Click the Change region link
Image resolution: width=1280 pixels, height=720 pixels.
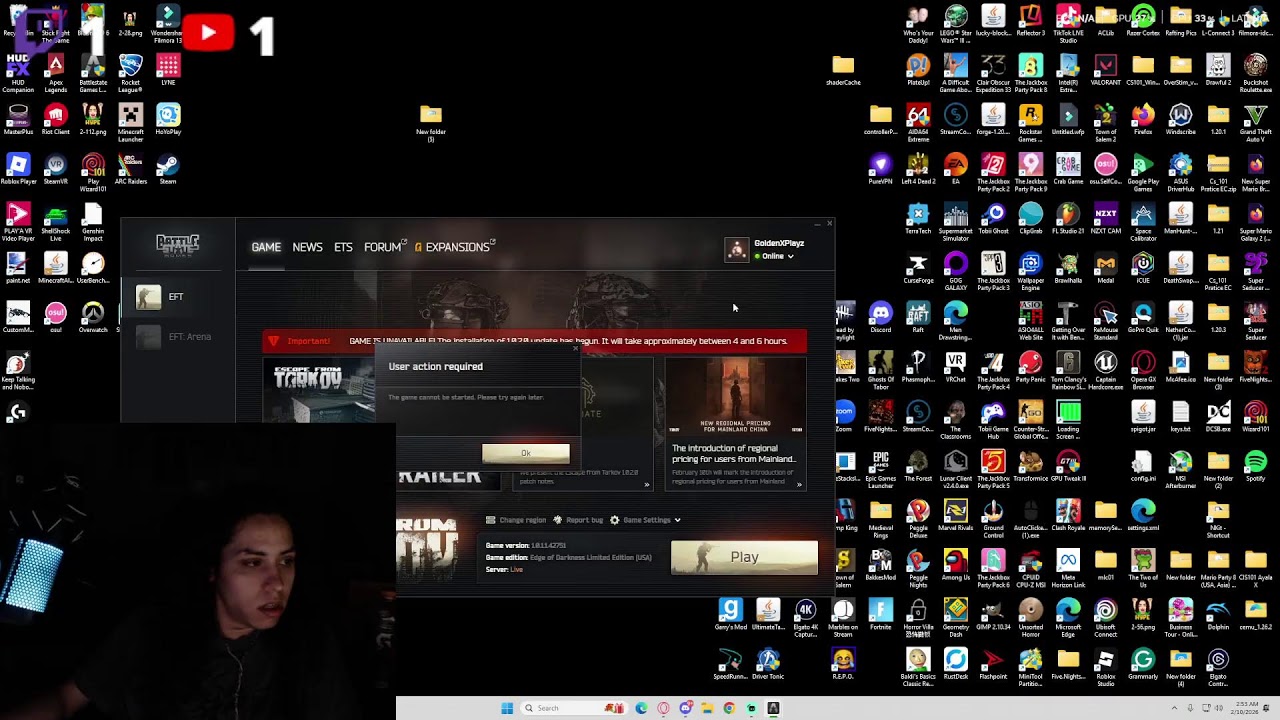point(516,520)
